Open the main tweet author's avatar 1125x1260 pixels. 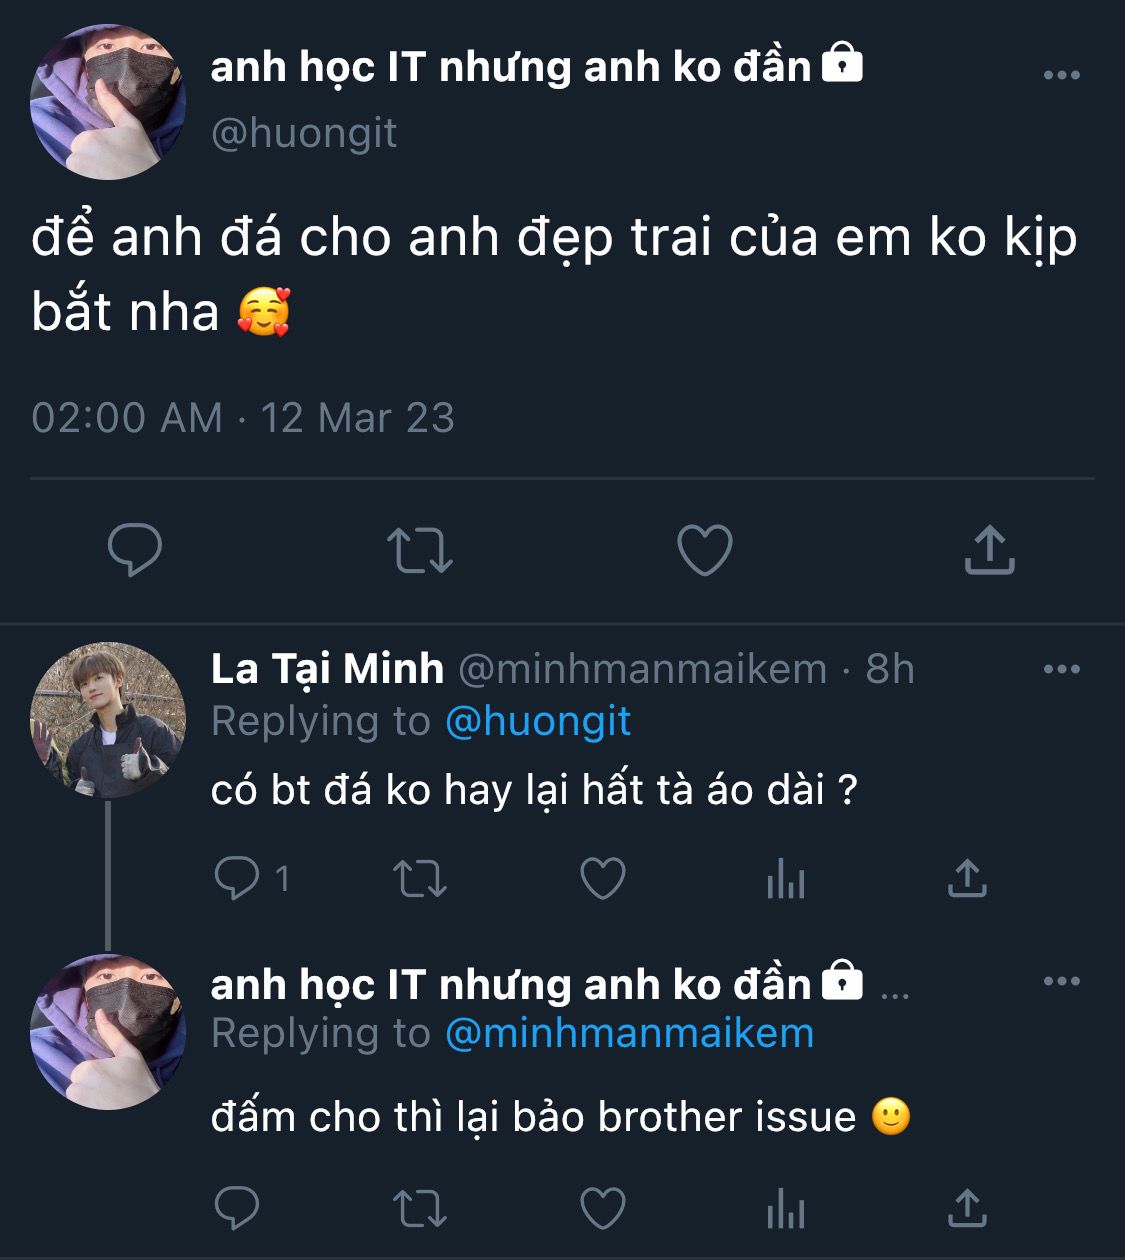point(108,102)
